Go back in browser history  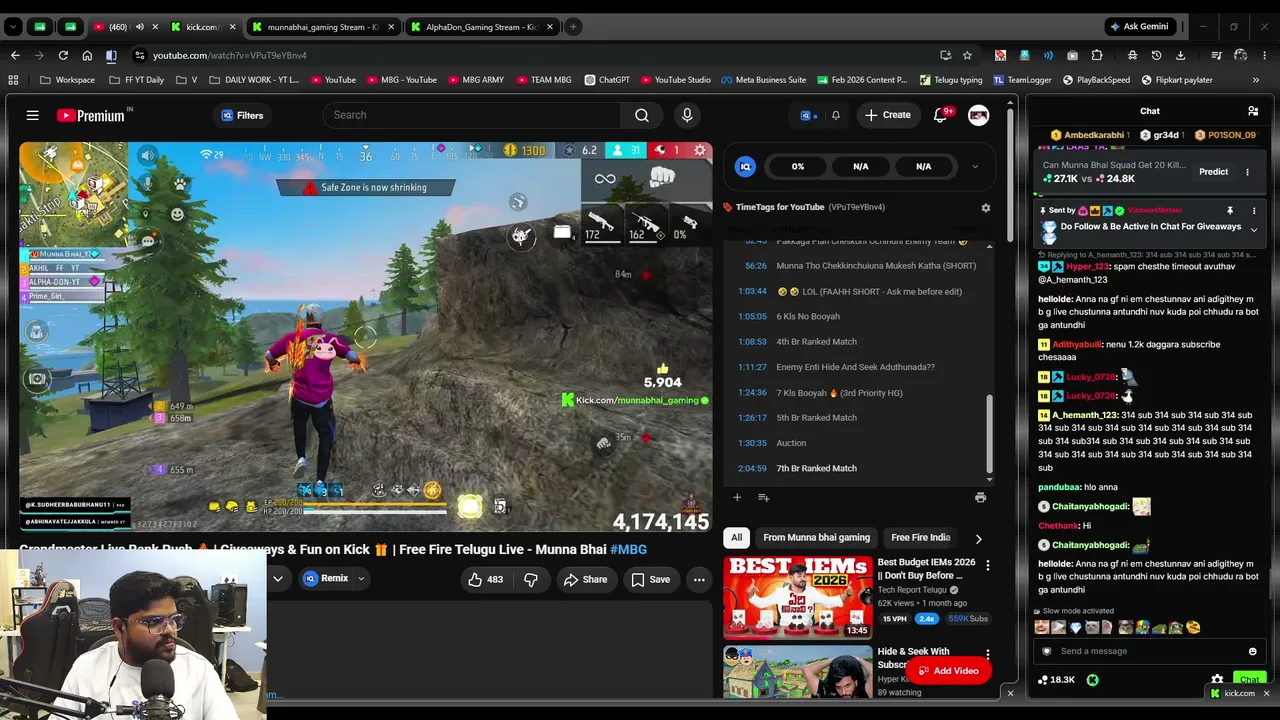click(x=15, y=55)
